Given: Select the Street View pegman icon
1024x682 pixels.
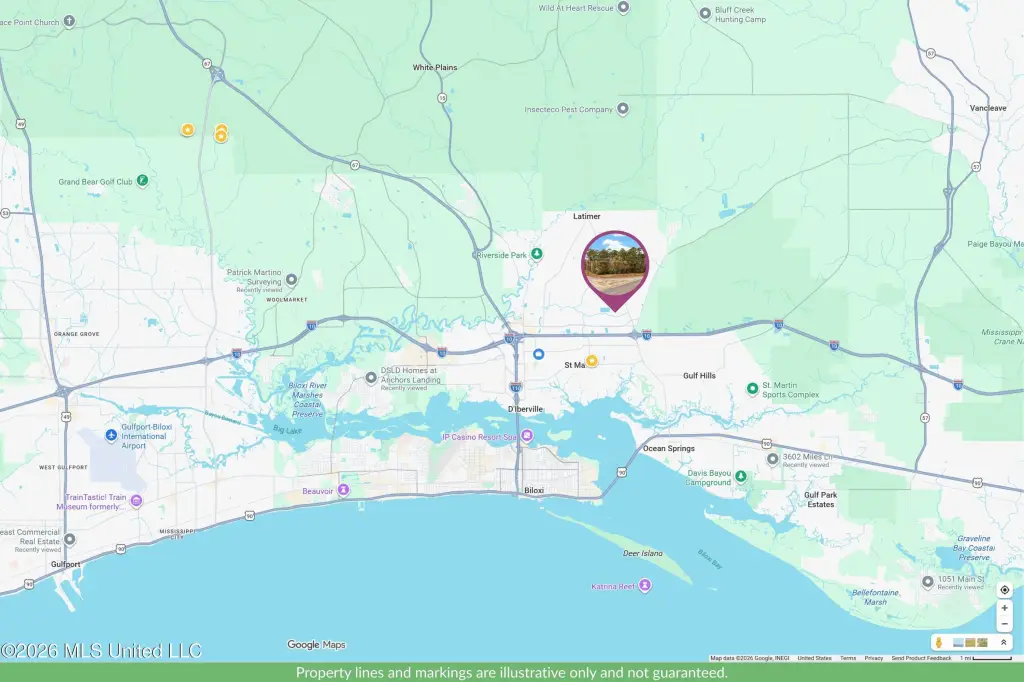Looking at the screenshot, I should pos(939,642).
